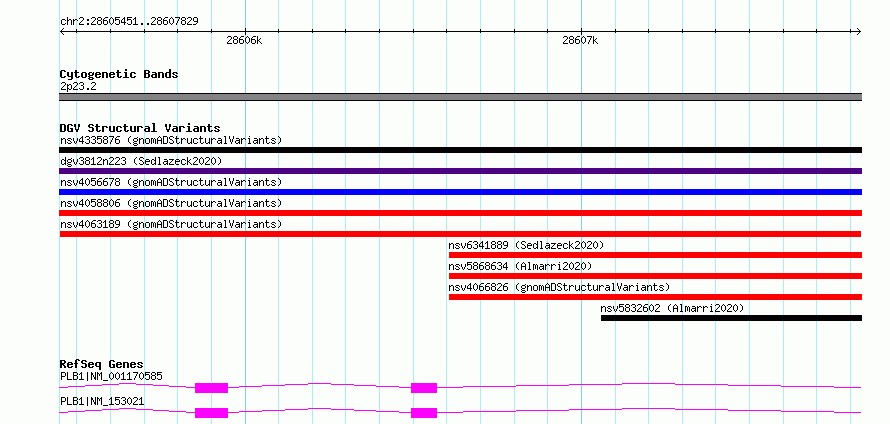Screen dimensions: 890x424
Task: Click first exon box of PLB1|NM_153021
Action: coord(211,413)
